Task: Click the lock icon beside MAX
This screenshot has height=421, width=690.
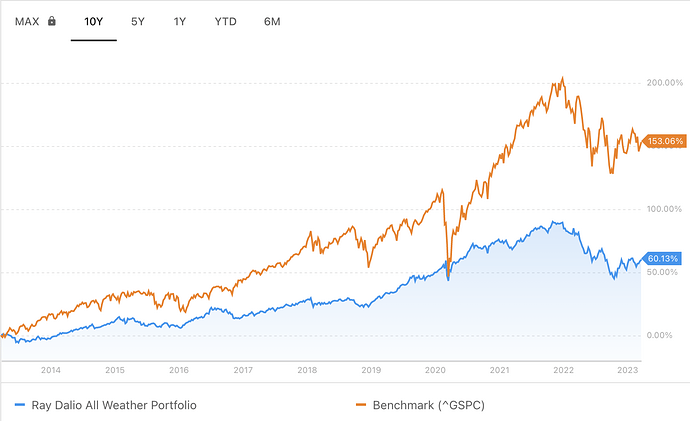Action: [51, 21]
